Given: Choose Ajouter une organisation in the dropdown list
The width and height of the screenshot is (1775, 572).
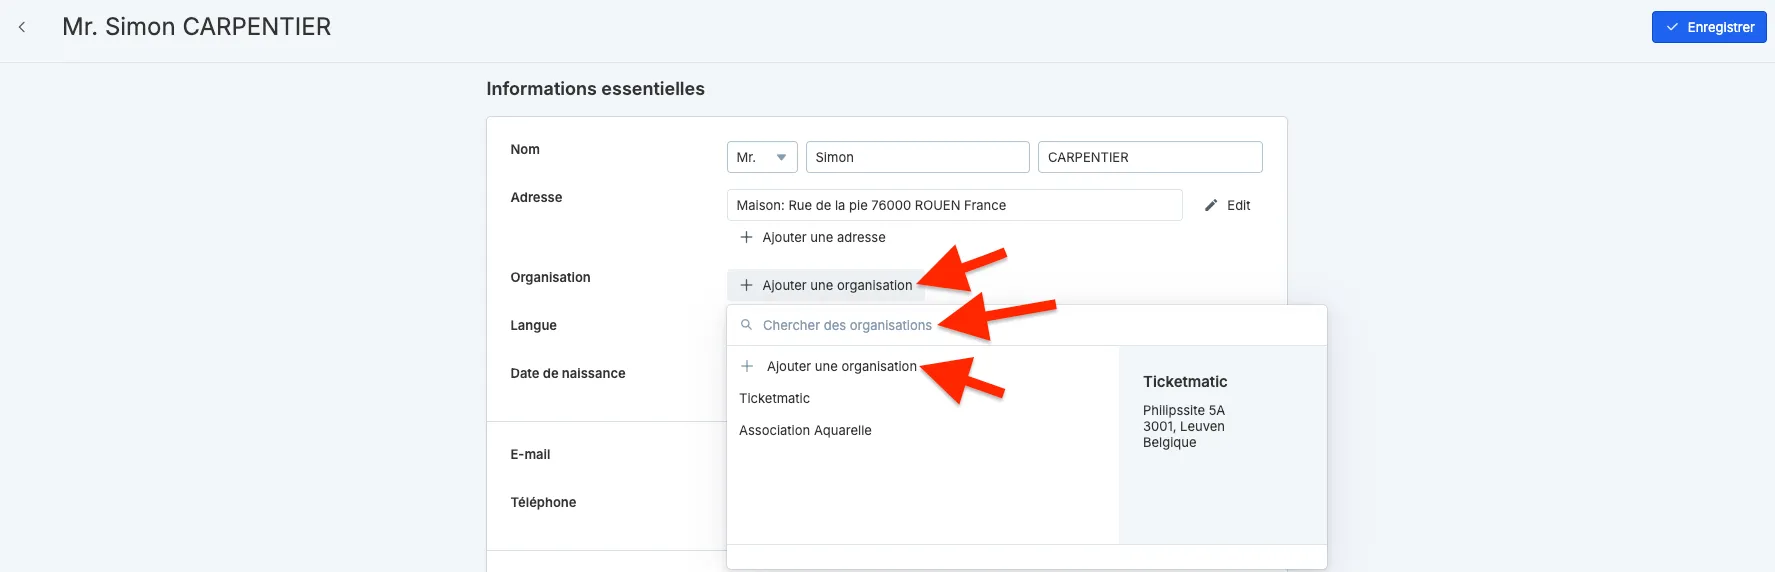Looking at the screenshot, I should pyautogui.click(x=842, y=366).
